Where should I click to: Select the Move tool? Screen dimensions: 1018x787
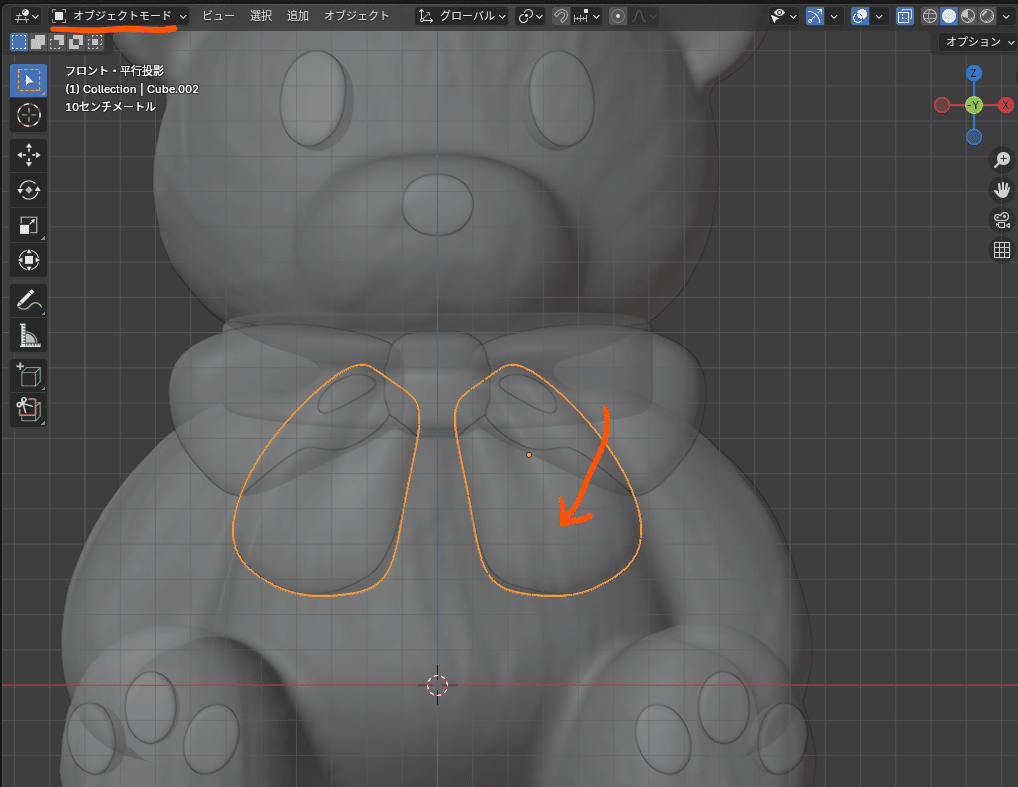(29, 155)
